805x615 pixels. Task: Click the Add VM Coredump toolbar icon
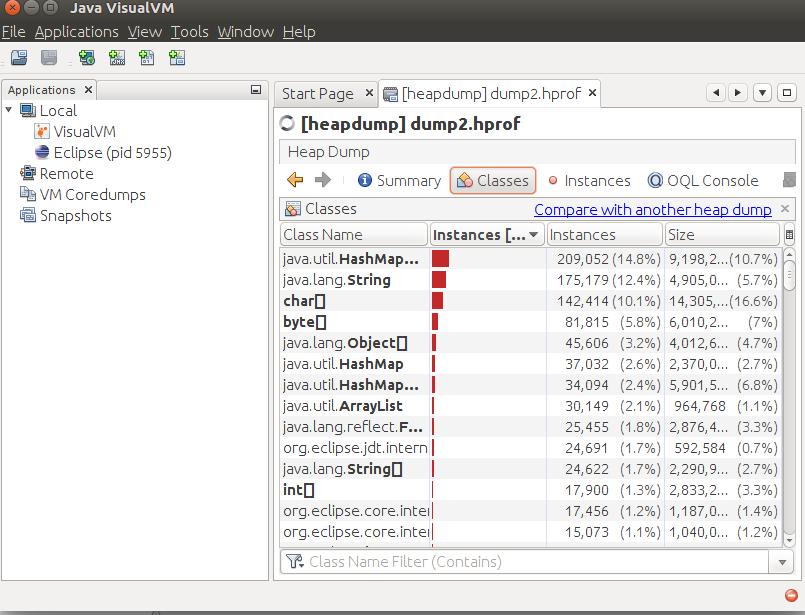[x=147, y=57]
